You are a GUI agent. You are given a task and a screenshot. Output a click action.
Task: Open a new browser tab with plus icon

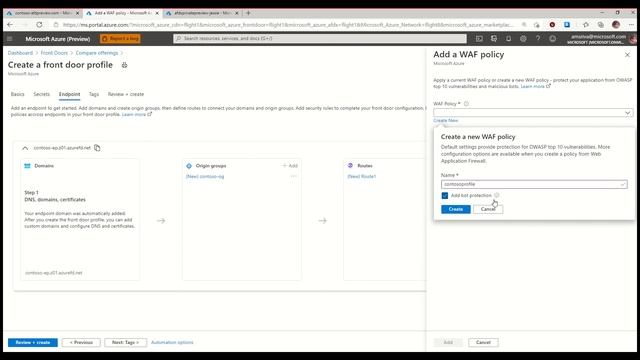(248, 13)
